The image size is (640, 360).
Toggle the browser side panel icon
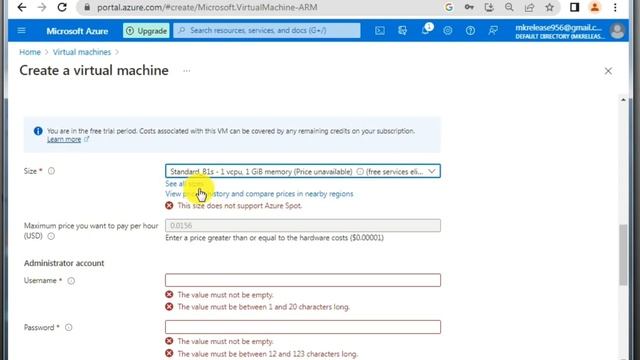point(574,7)
